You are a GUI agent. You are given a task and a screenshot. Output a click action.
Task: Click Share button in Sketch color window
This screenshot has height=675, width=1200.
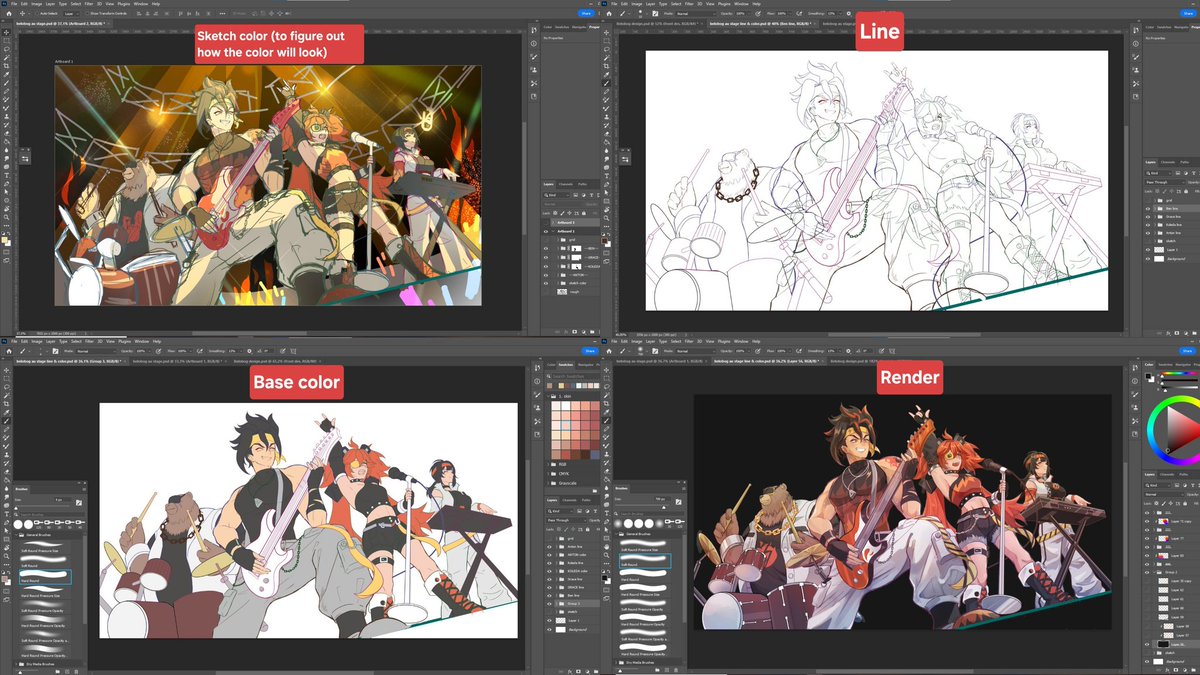point(586,13)
